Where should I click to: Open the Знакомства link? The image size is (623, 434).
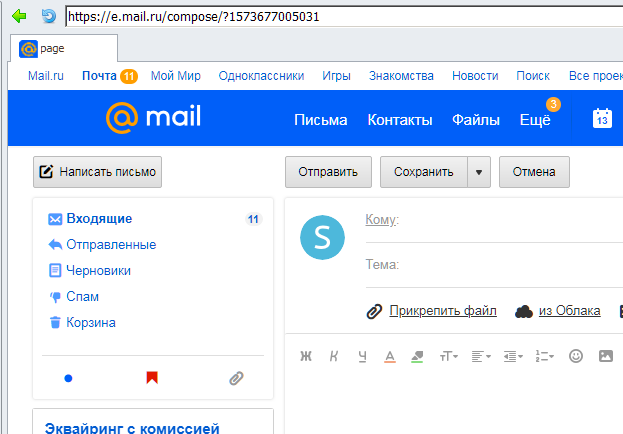[401, 76]
